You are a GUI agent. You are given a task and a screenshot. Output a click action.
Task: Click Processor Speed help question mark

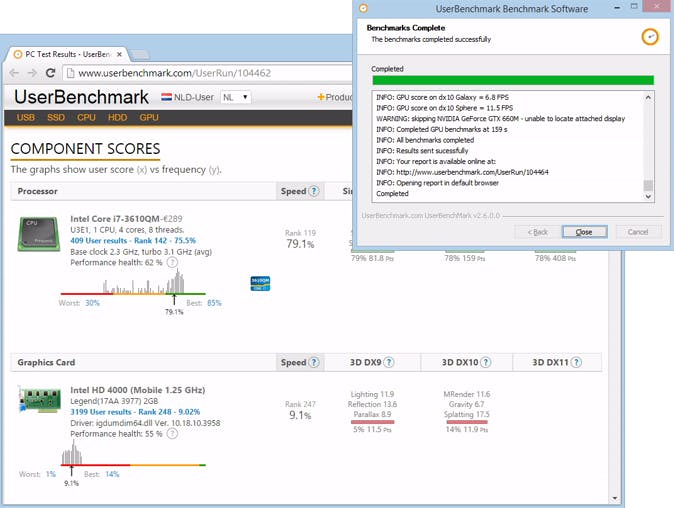click(x=314, y=191)
